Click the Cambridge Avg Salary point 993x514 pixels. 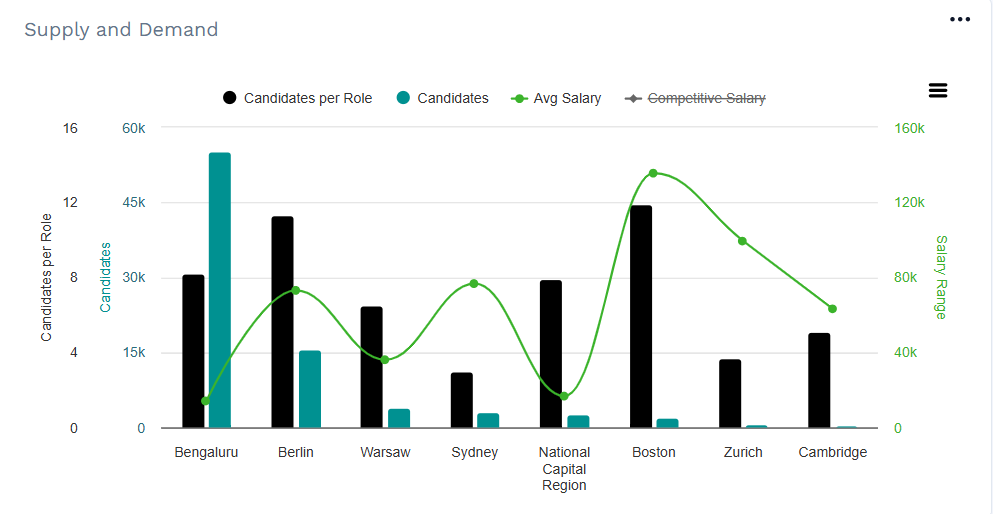coord(832,309)
